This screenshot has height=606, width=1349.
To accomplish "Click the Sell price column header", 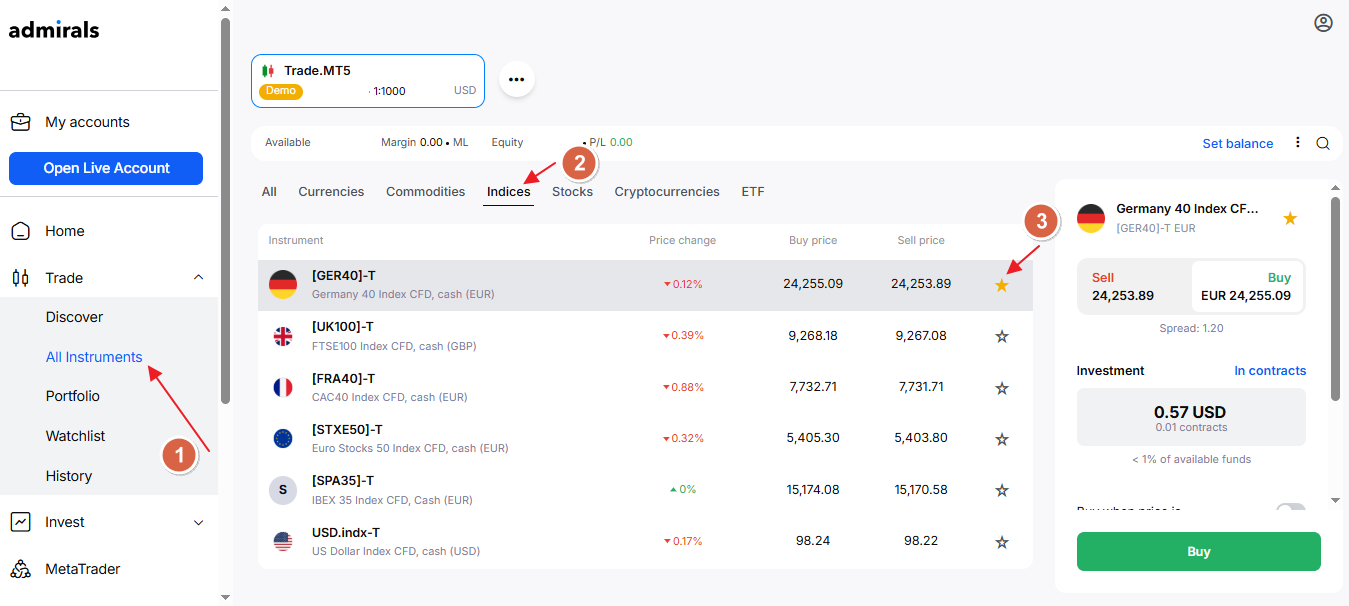I will click(921, 240).
